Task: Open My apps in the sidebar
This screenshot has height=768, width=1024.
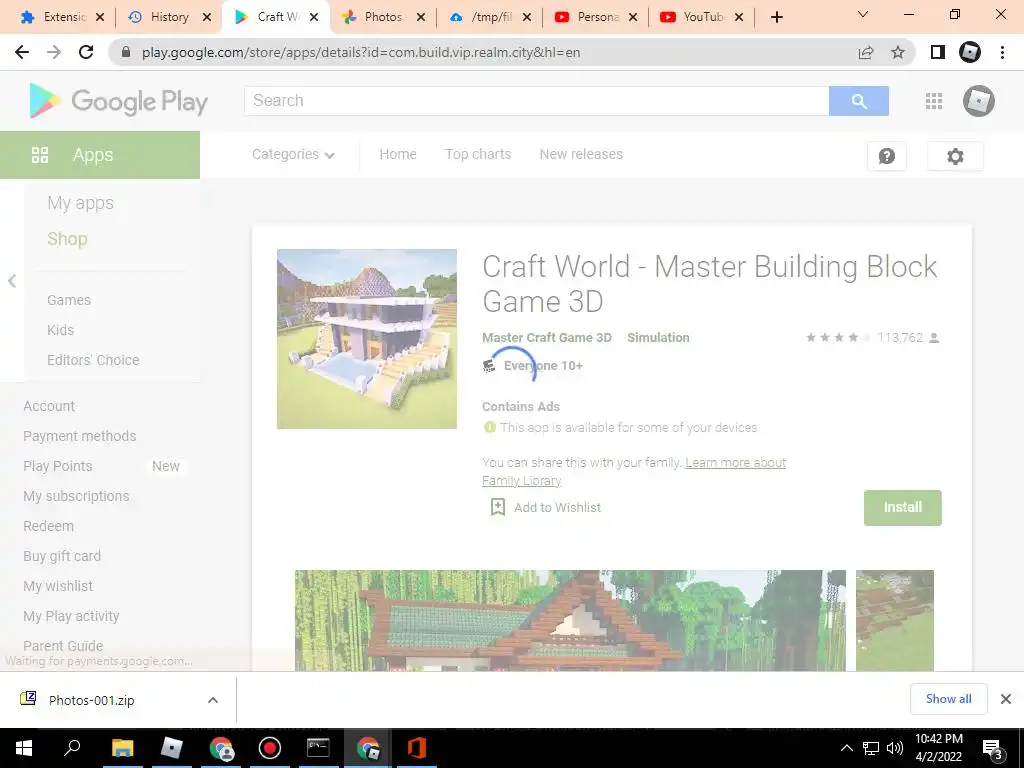Action: 80,203
